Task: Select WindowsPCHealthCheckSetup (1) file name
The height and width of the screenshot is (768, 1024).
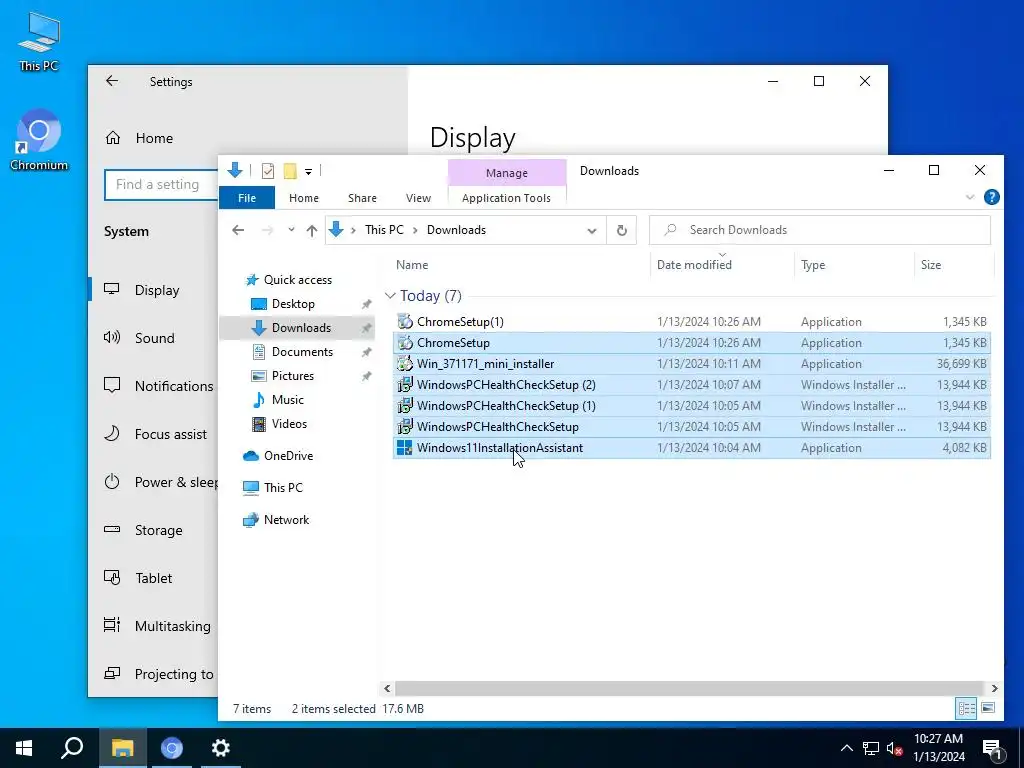Action: (506, 406)
